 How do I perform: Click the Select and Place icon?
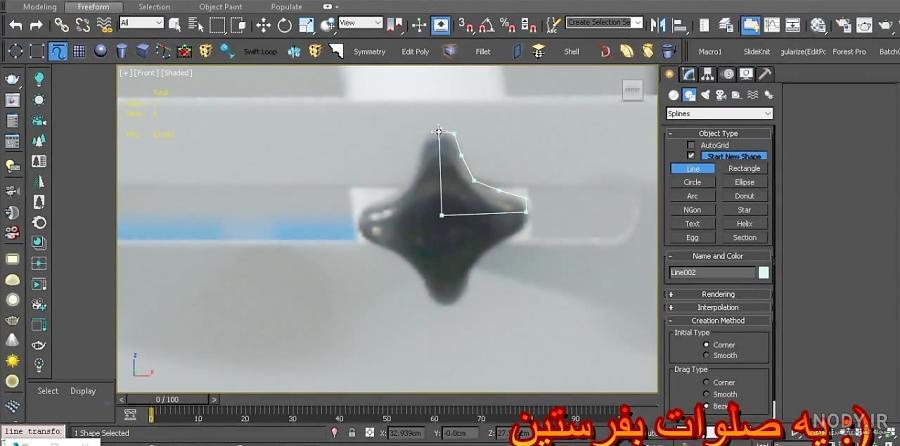coord(328,25)
